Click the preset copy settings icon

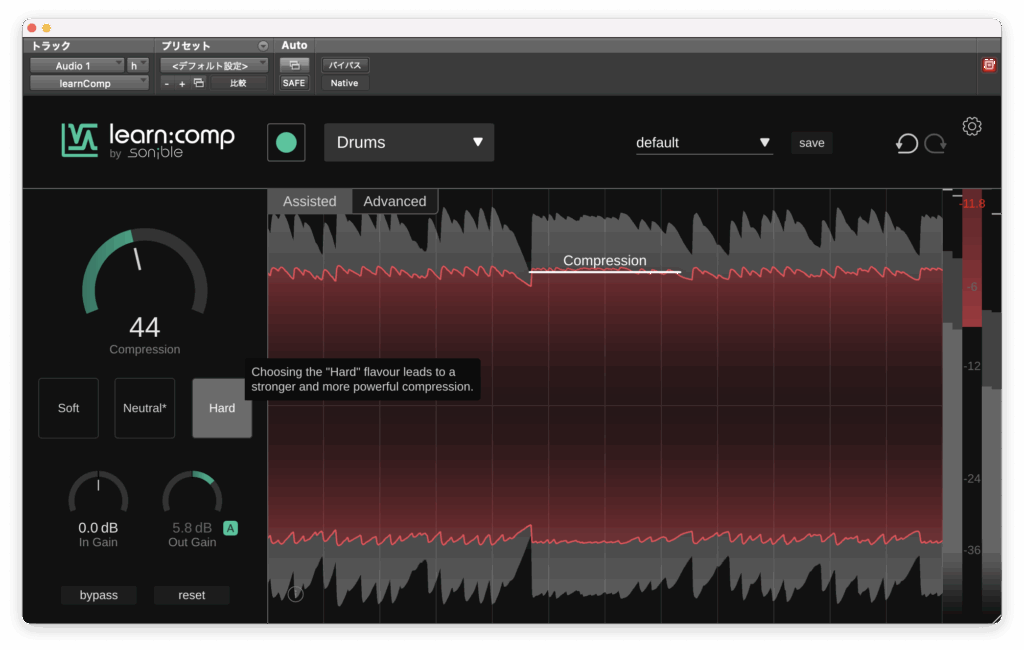[x=199, y=83]
